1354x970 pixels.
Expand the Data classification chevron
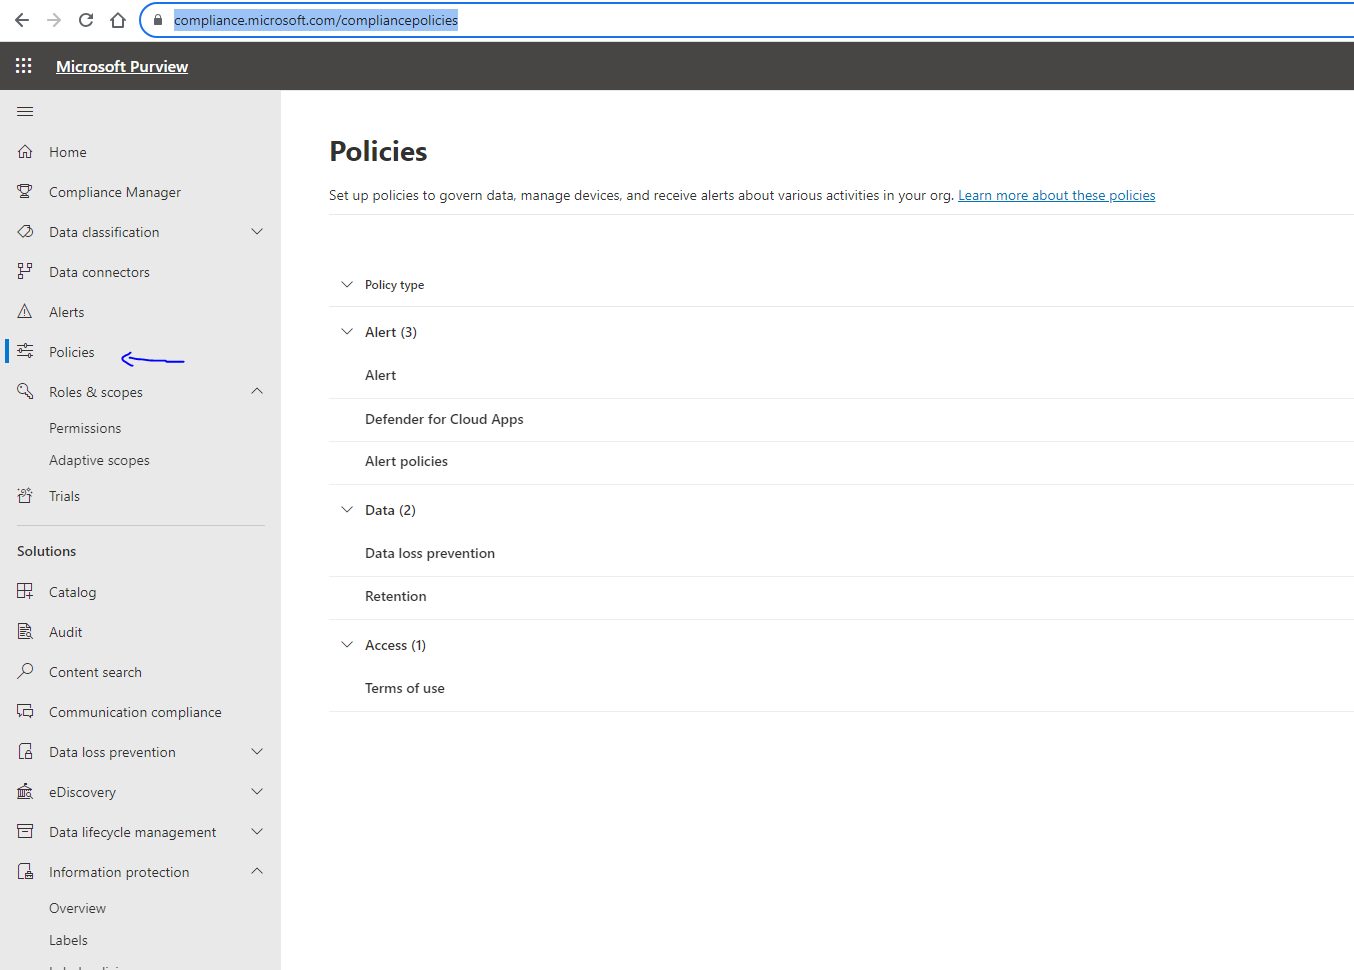[257, 232]
